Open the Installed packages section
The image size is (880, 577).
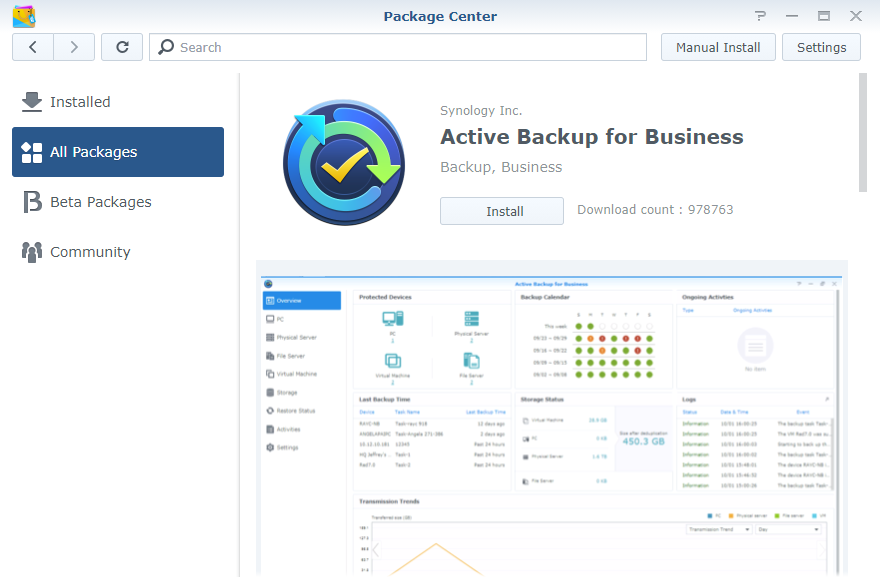click(118, 102)
